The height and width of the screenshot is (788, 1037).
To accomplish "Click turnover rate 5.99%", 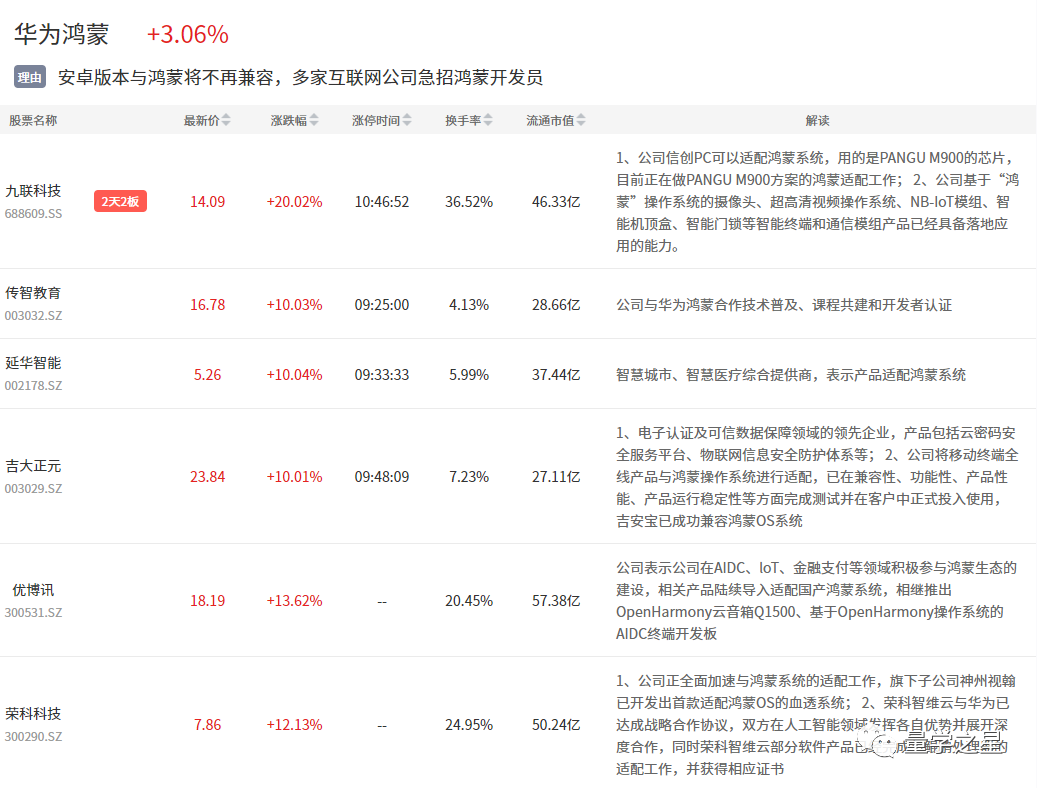I will (x=469, y=375).
